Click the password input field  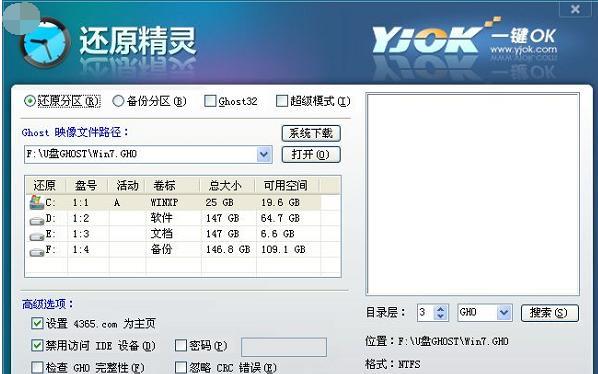(284, 347)
